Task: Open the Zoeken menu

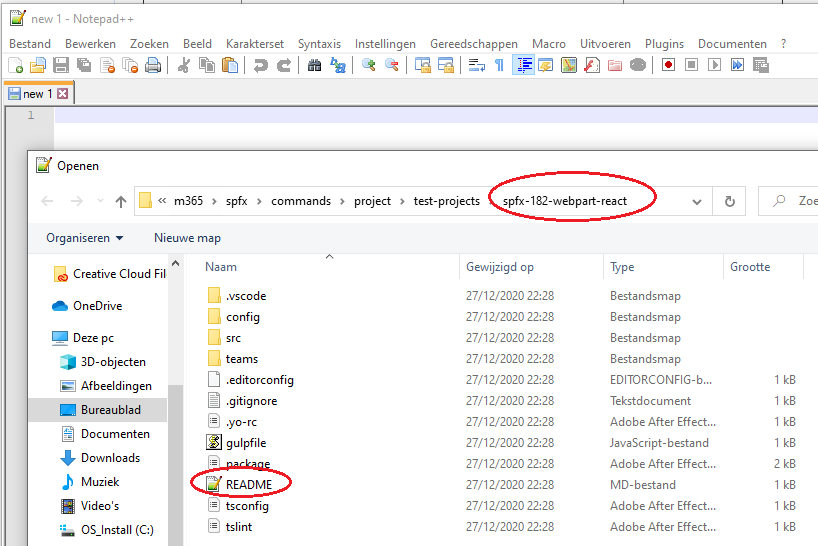Action: tap(149, 44)
